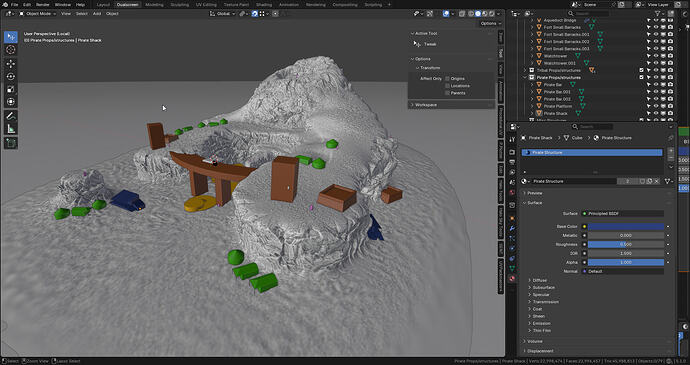The width and height of the screenshot is (690, 365).
Task: Open the File menu
Action: (15, 4)
